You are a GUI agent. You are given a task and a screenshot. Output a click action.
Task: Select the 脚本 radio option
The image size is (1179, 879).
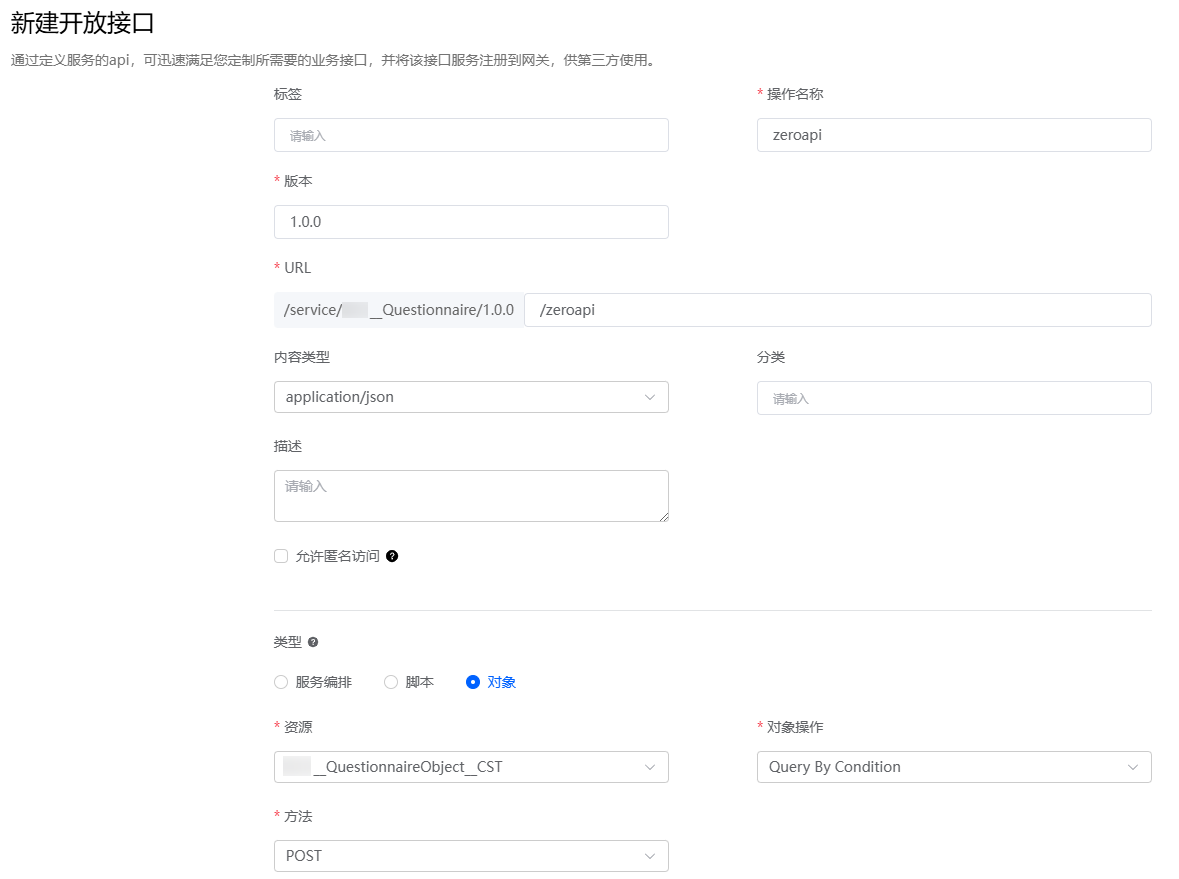tap(391, 682)
